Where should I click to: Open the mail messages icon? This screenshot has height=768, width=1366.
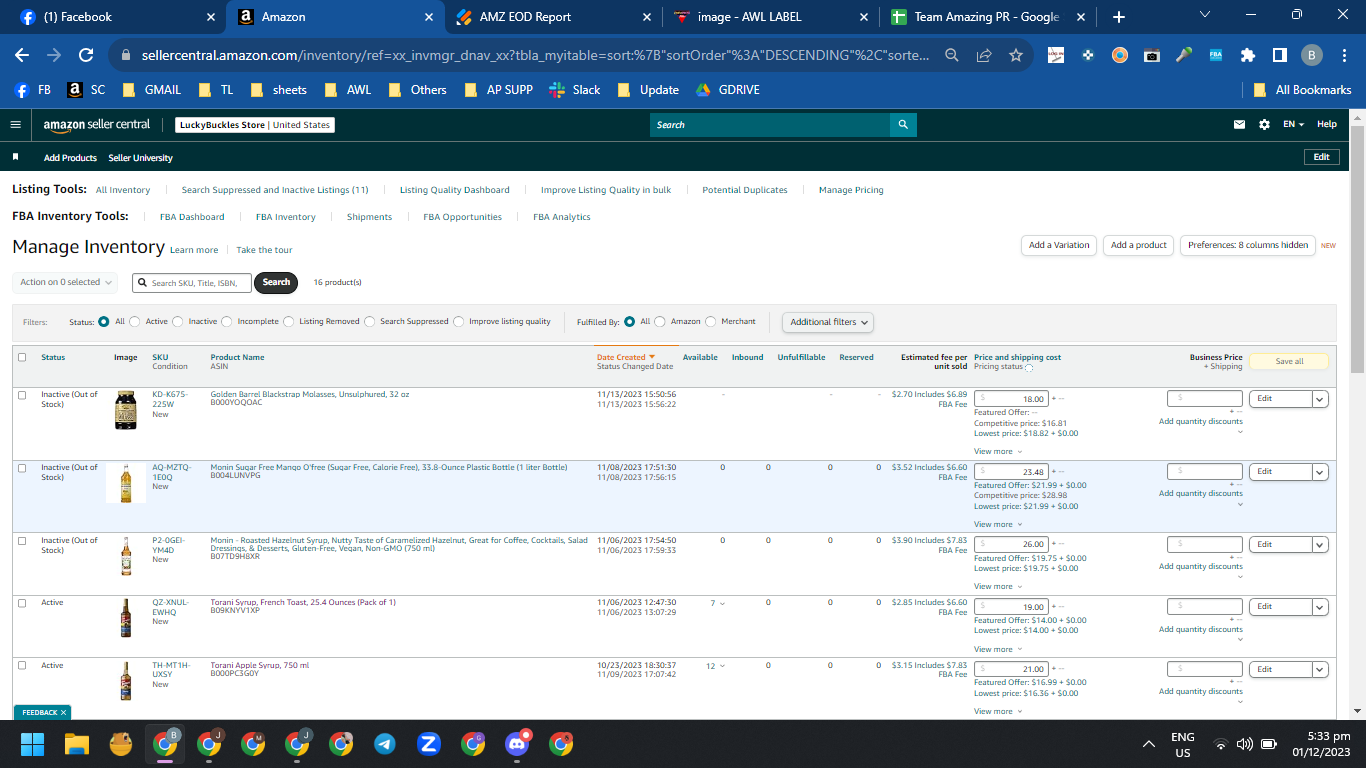[x=1240, y=125]
